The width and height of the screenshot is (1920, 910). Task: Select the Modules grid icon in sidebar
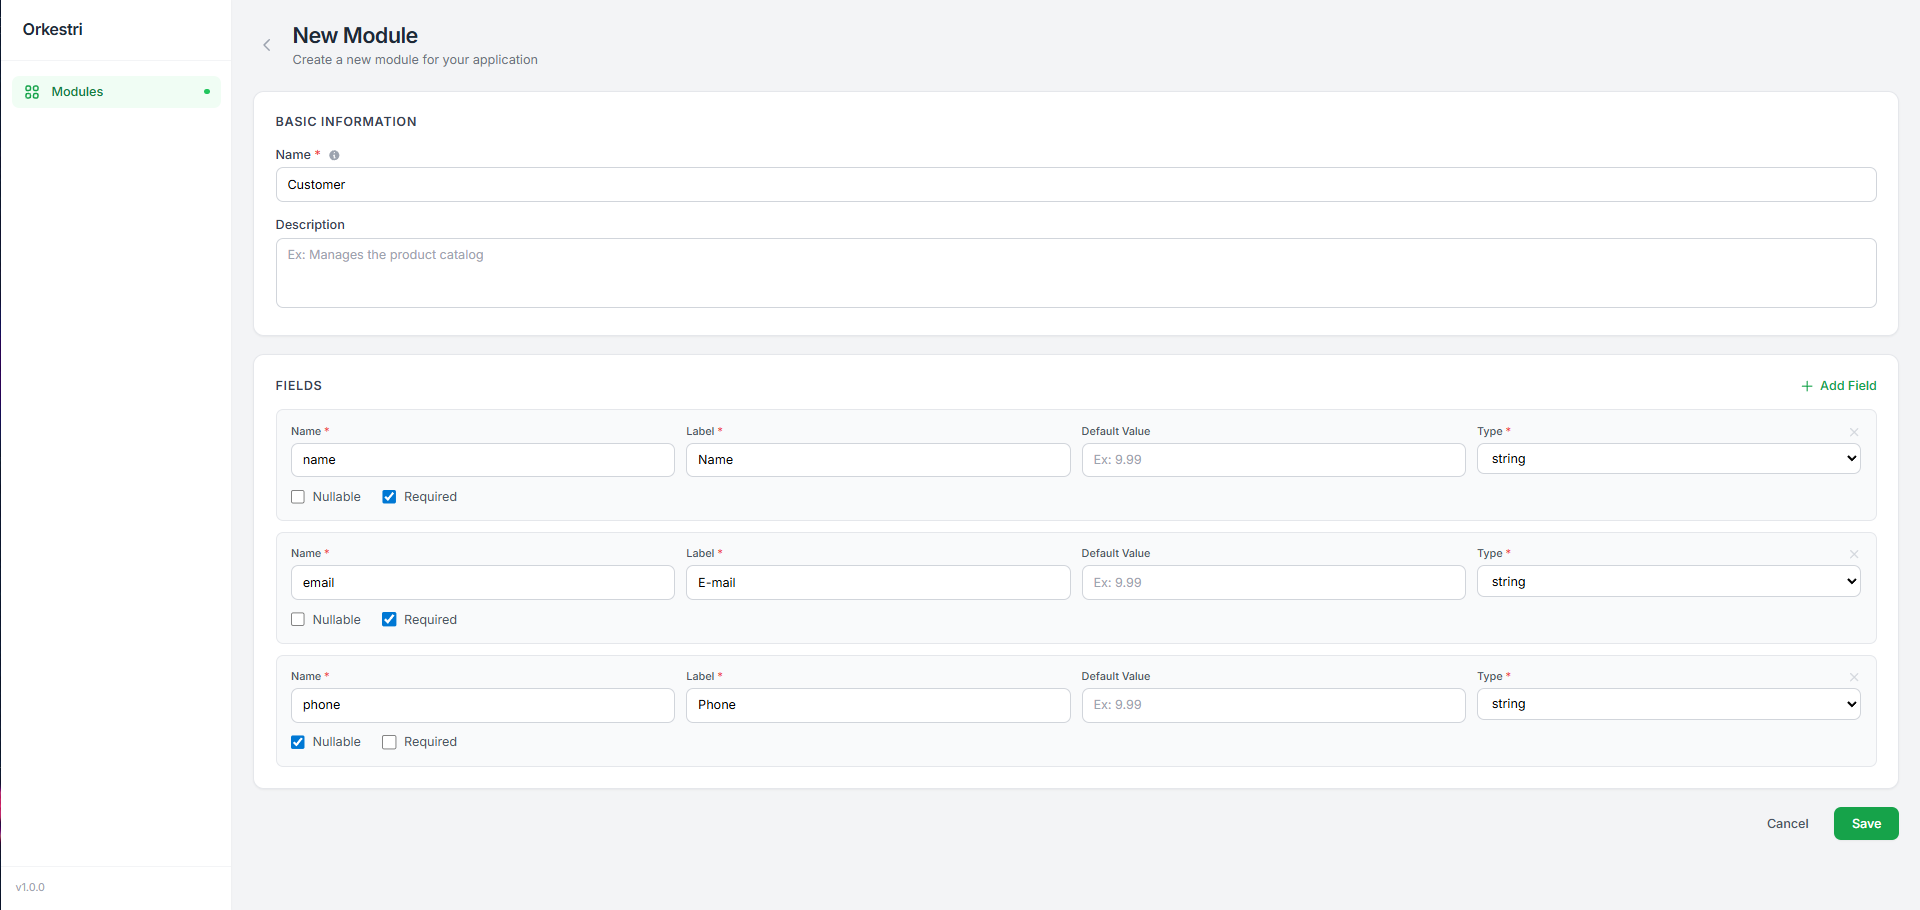point(32,91)
